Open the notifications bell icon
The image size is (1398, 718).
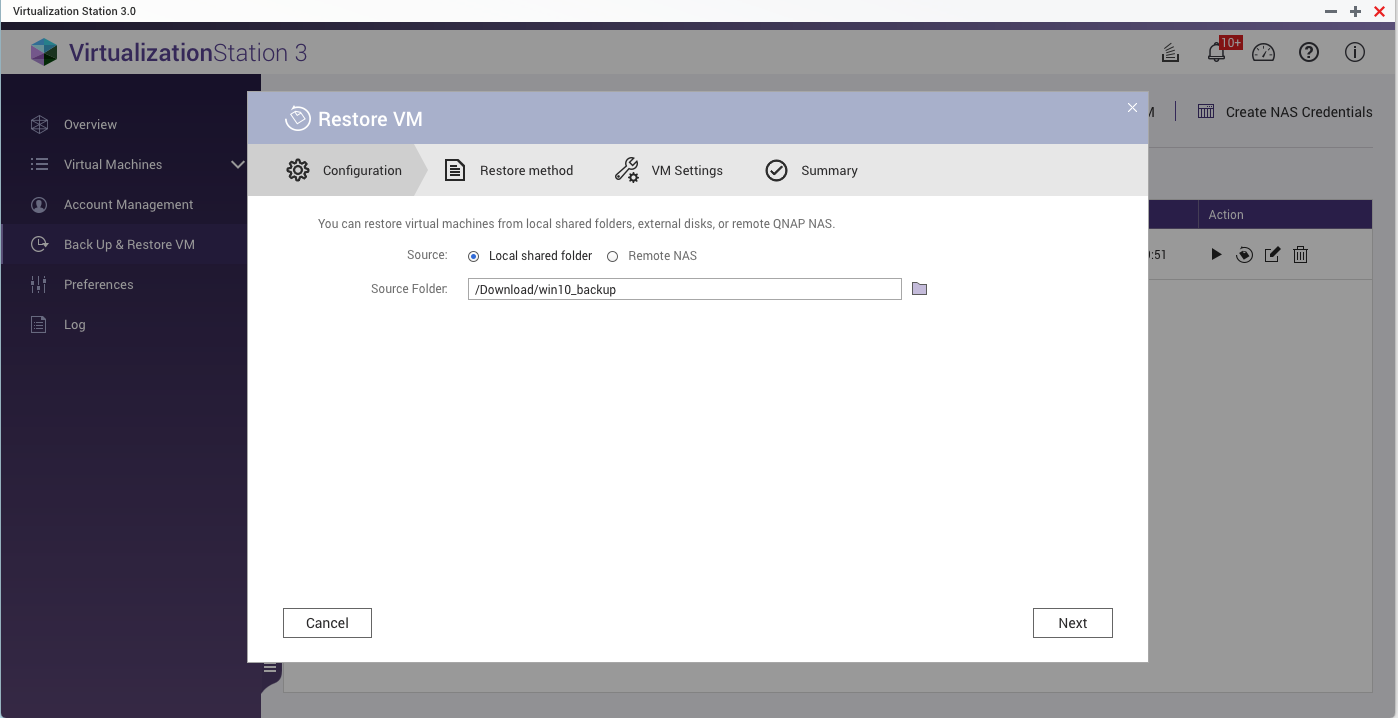coord(1216,53)
